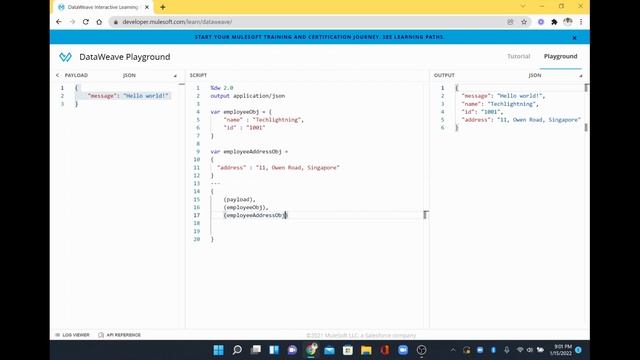Open the Office app on the taskbar
The height and width of the screenshot is (360, 640).
[x=384, y=350]
